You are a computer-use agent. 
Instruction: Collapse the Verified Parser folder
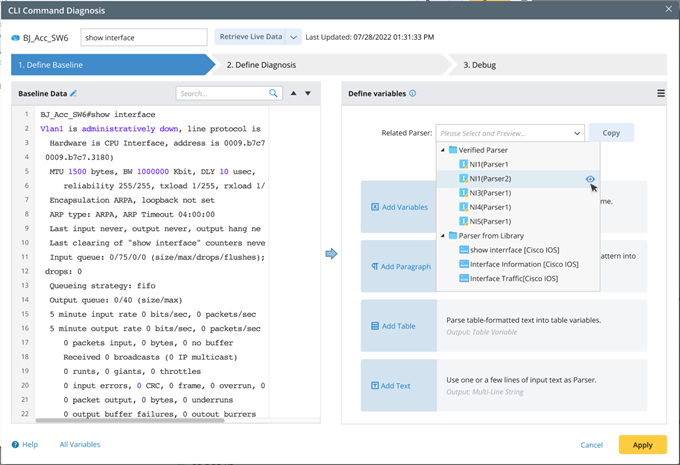[x=443, y=150]
